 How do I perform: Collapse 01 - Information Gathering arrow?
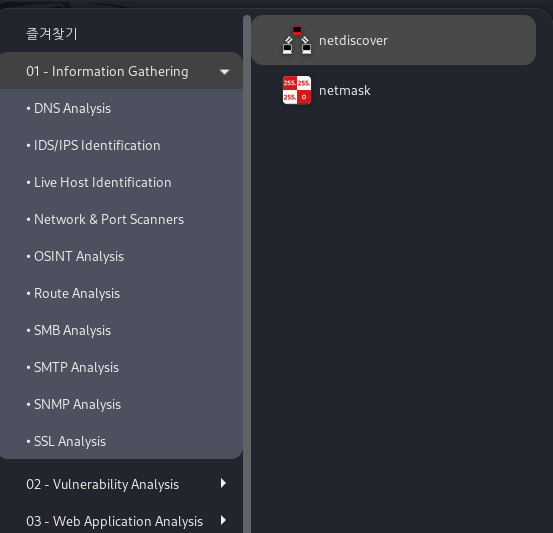[x=224, y=72]
